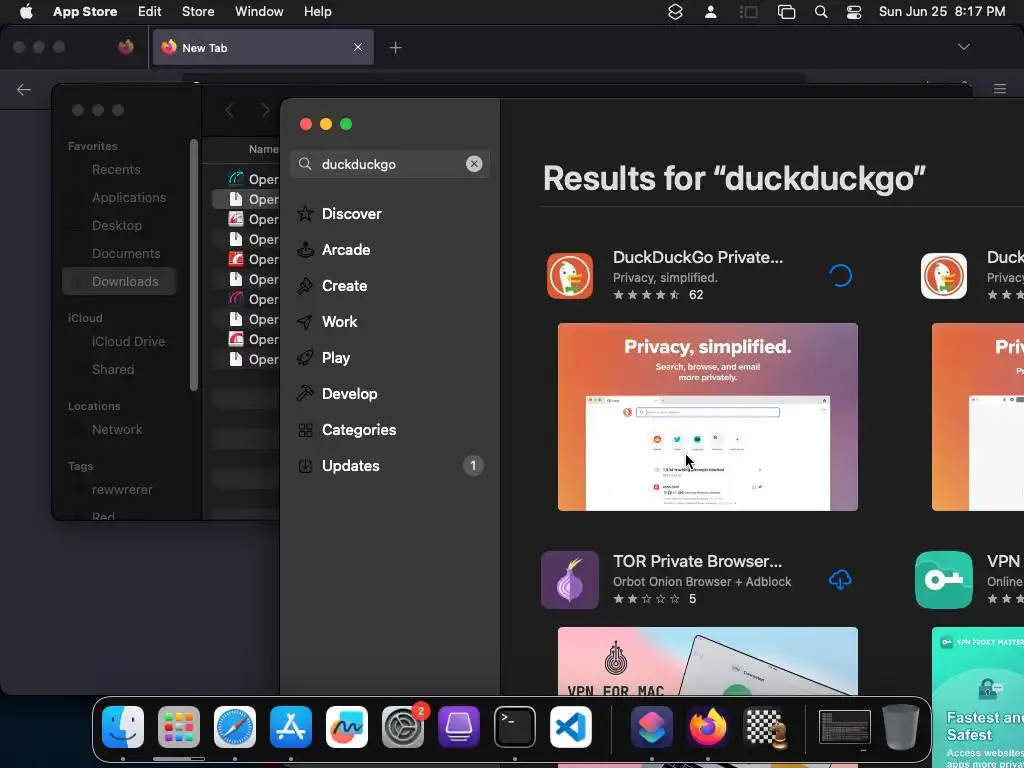
Task: Launch Safari from the Dock
Action: pos(235,727)
